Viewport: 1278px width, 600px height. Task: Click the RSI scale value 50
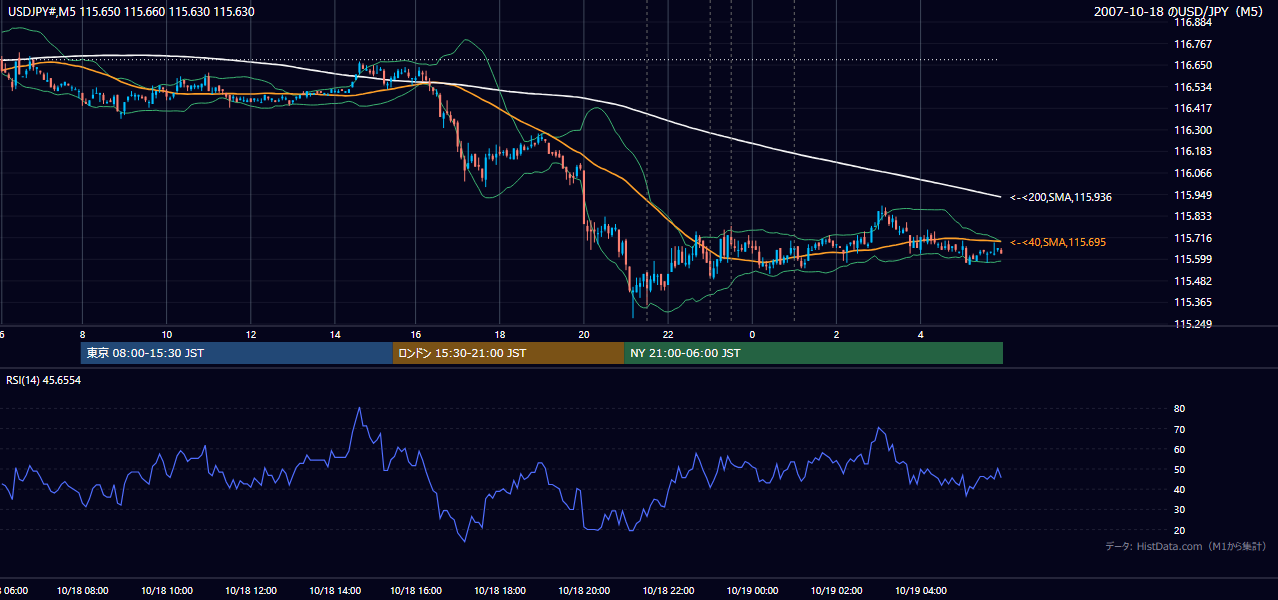tap(1180, 469)
